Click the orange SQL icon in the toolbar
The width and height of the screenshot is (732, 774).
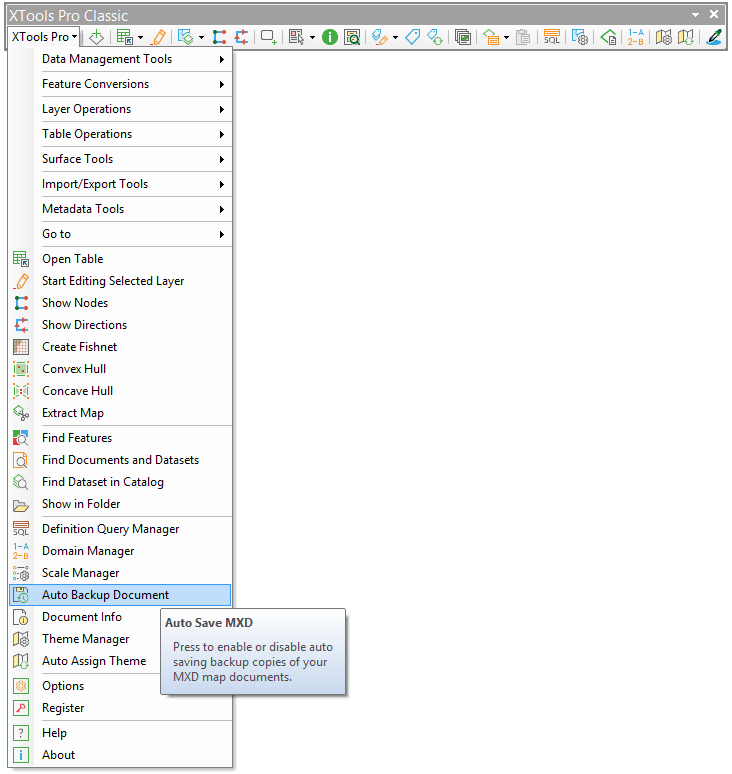point(551,37)
